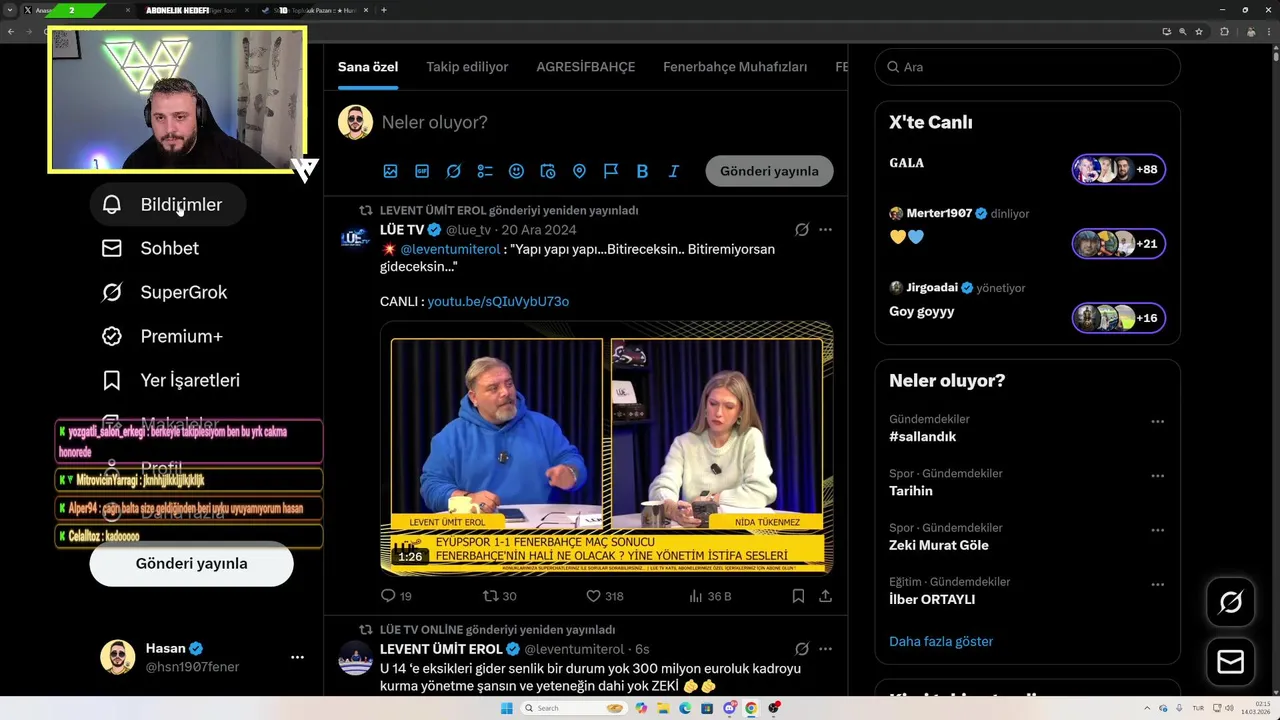Open İlber ORTAYLI trending topic

click(x=932, y=599)
